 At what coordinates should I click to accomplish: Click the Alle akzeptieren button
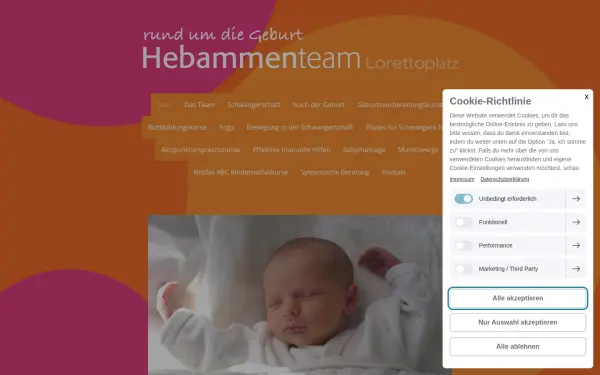click(517, 298)
